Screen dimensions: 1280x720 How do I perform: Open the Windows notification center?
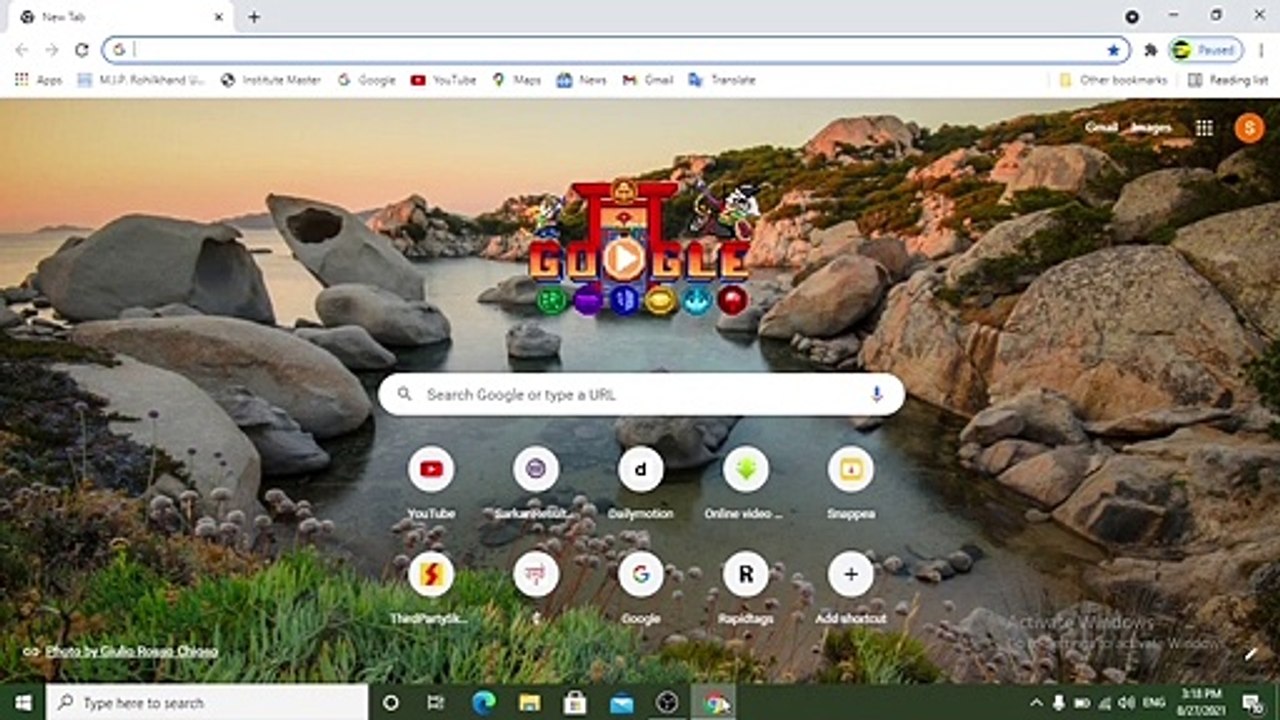[1253, 703]
